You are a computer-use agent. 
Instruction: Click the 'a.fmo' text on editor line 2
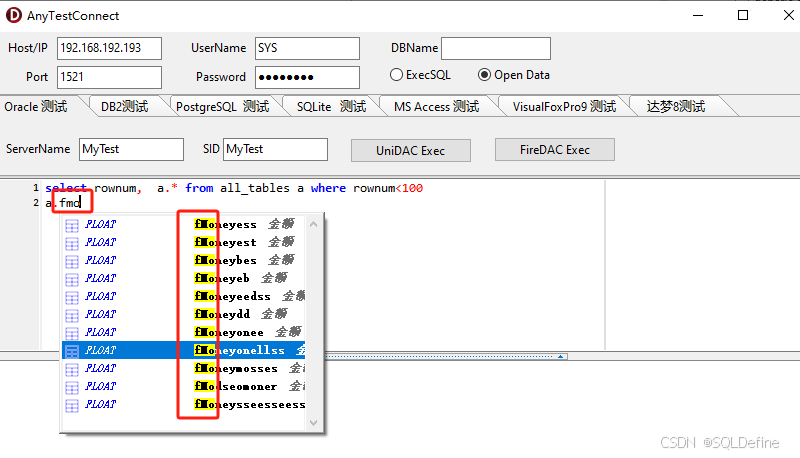click(63, 203)
